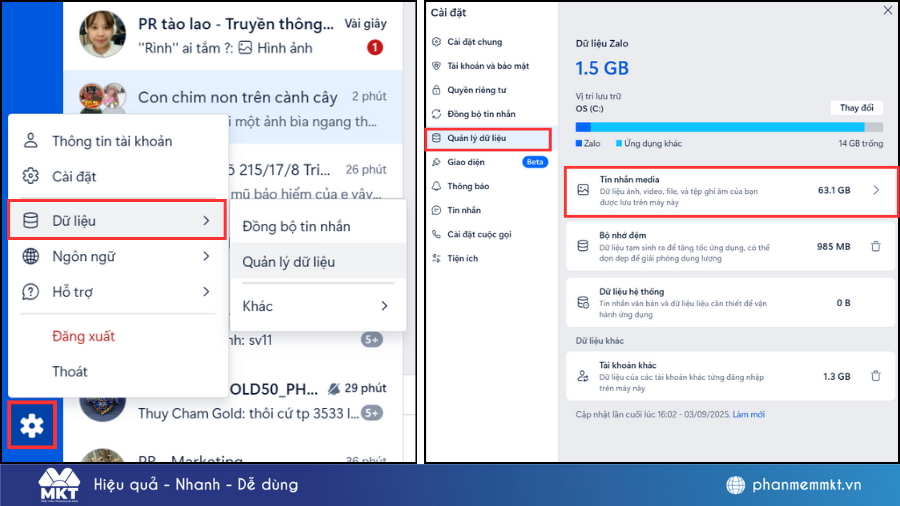
Task: Click the phone icon next to Cài đặt cuộc gọi
Action: (x=436, y=235)
